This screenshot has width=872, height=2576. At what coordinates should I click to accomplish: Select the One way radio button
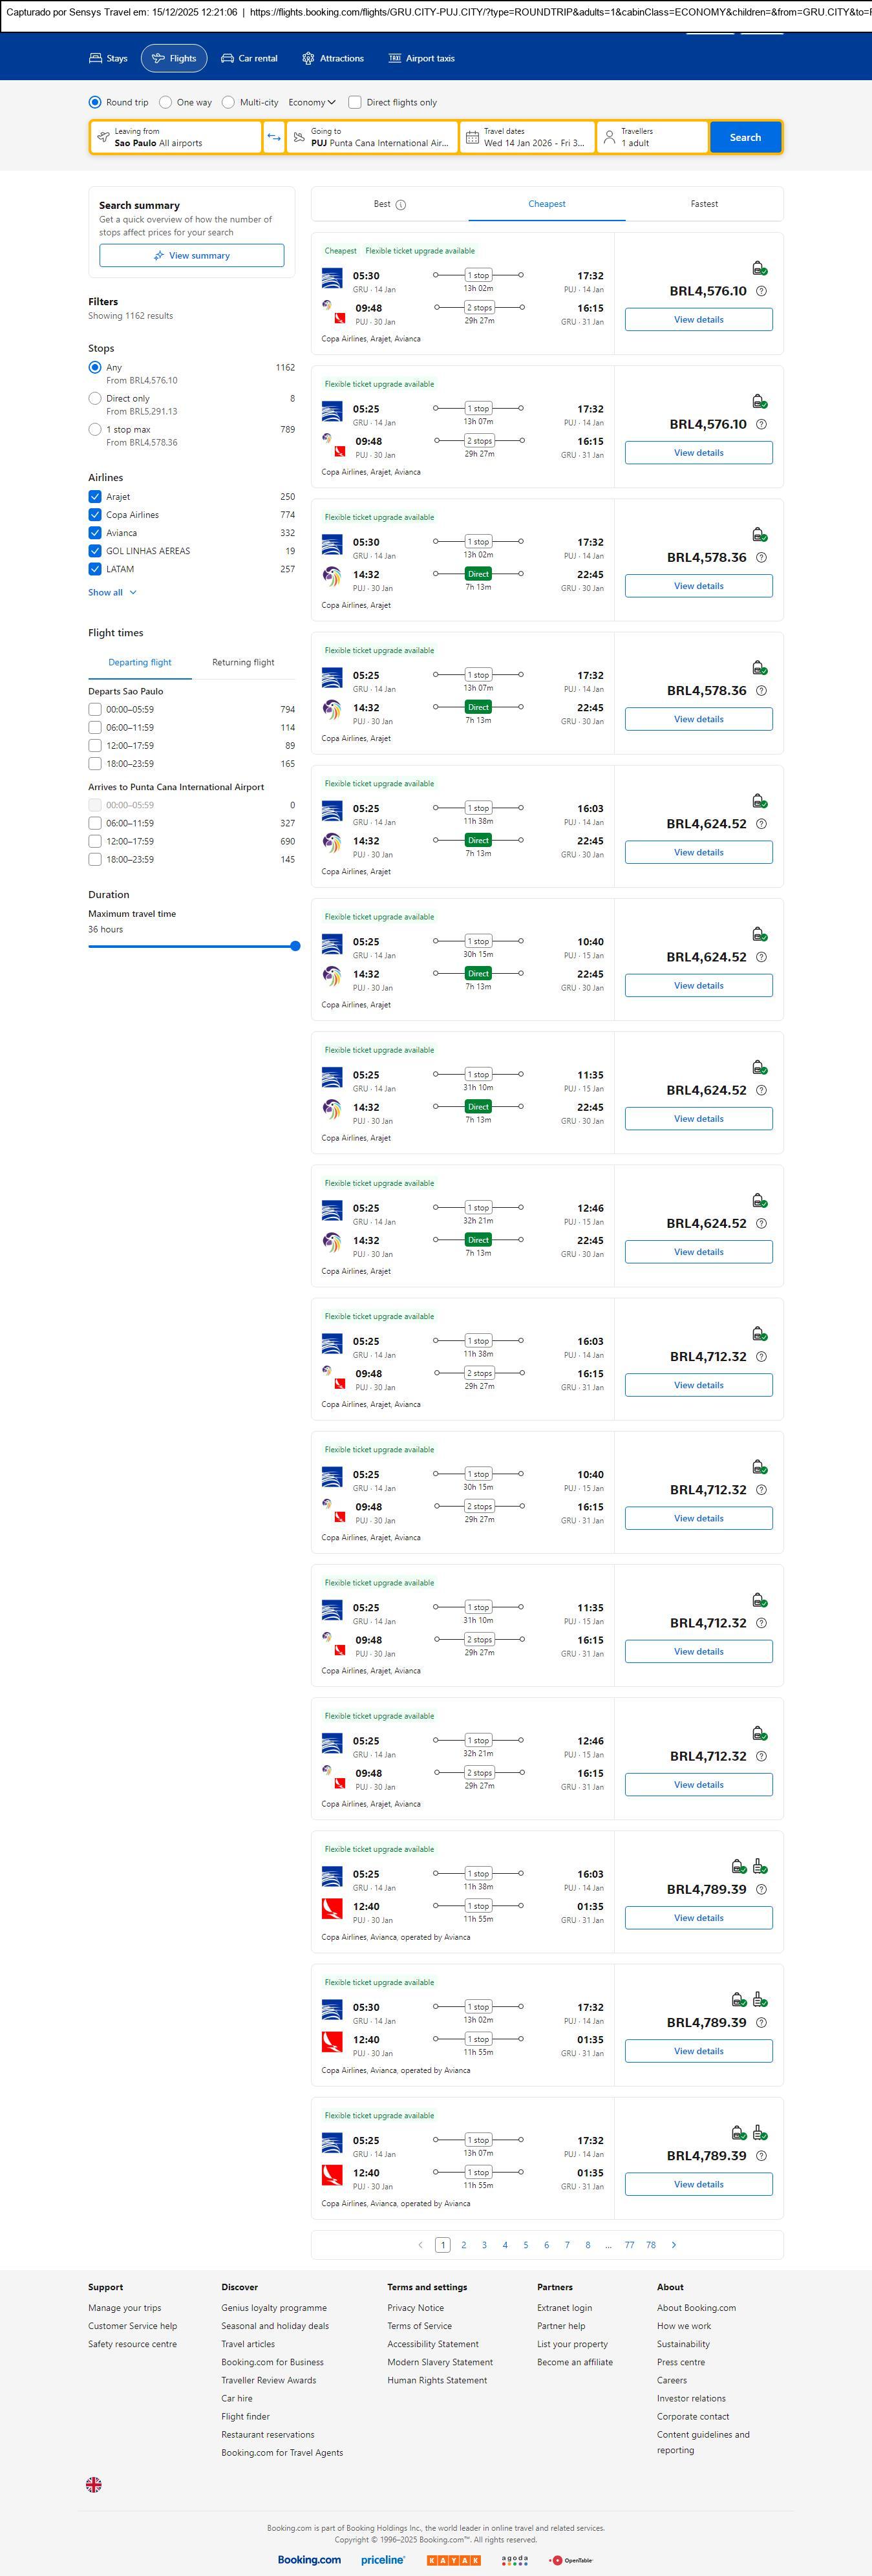pyautogui.click(x=166, y=102)
